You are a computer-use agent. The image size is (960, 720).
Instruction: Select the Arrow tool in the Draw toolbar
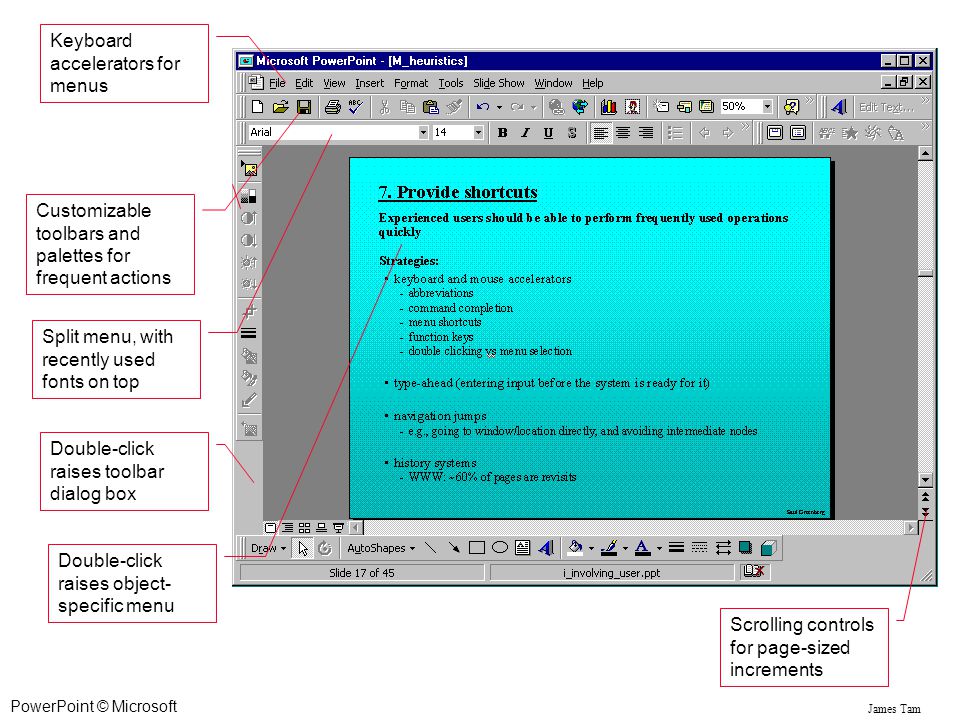coord(454,548)
